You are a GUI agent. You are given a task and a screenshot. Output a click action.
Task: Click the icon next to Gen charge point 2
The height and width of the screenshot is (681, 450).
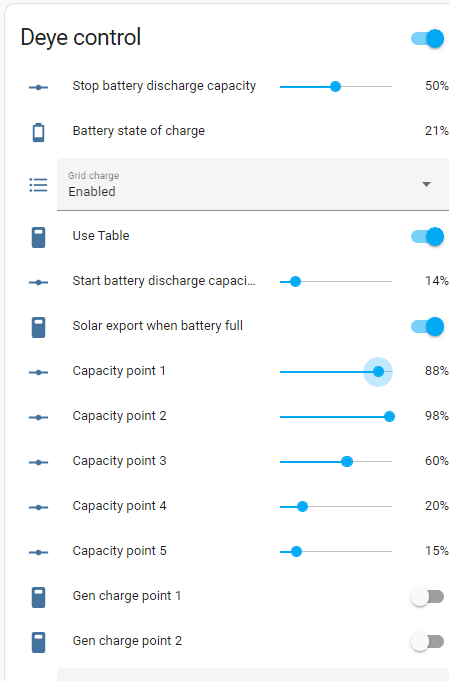39,642
